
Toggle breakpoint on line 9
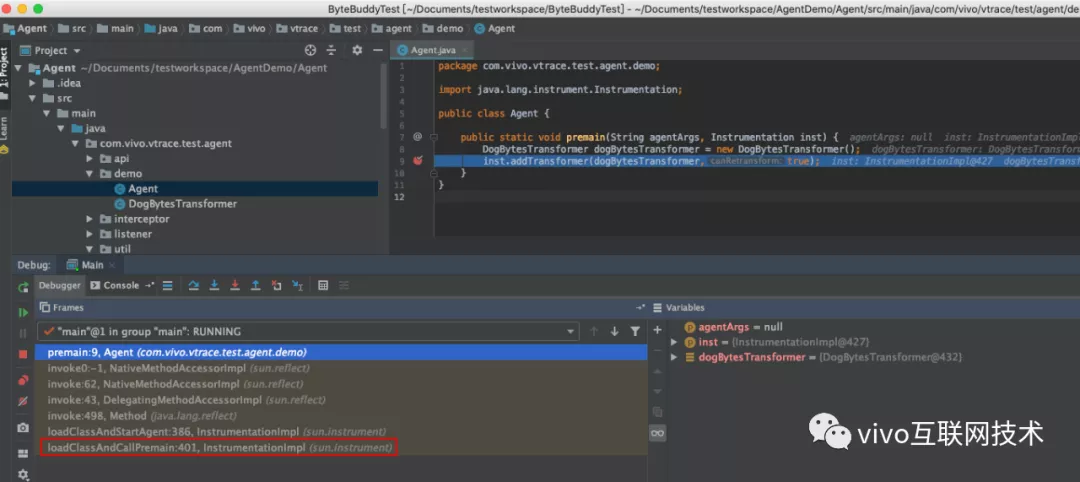pyautogui.click(x=417, y=160)
